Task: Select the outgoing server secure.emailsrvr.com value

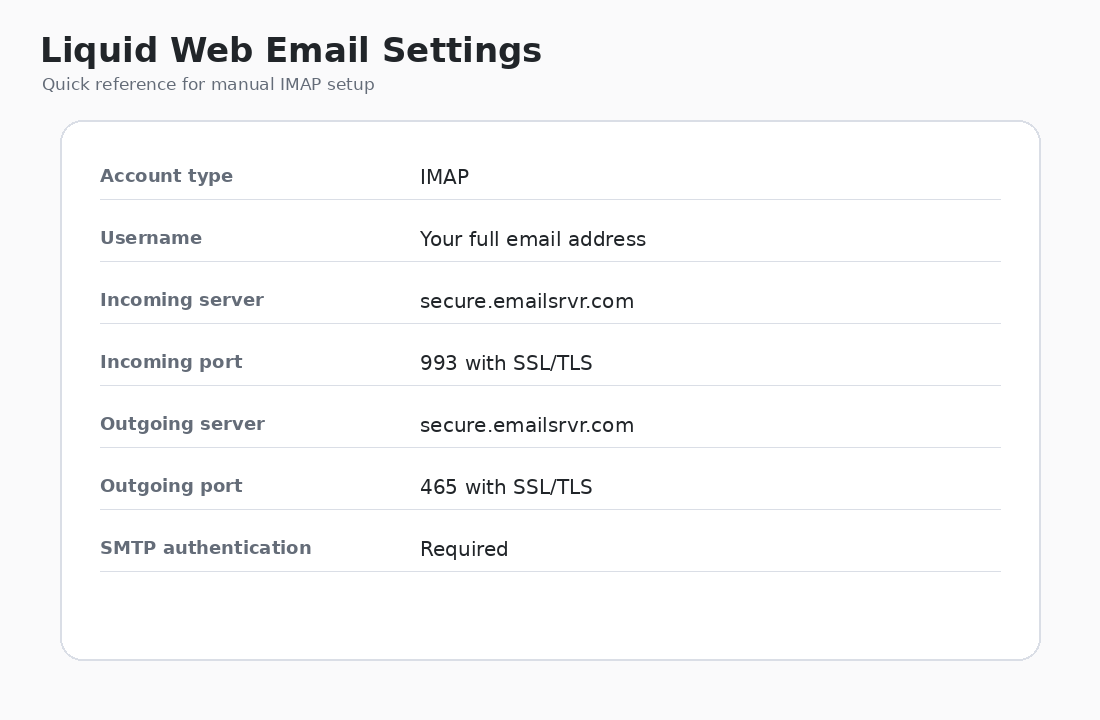Action: [x=527, y=425]
